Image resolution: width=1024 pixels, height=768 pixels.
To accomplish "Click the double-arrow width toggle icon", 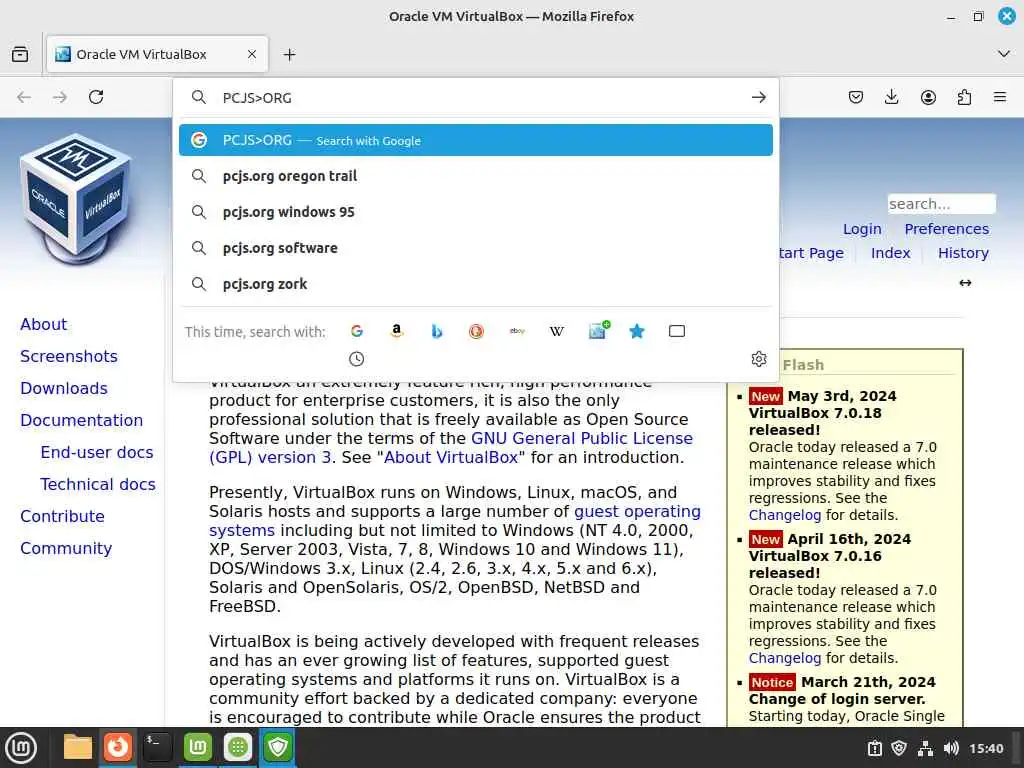I will (965, 283).
